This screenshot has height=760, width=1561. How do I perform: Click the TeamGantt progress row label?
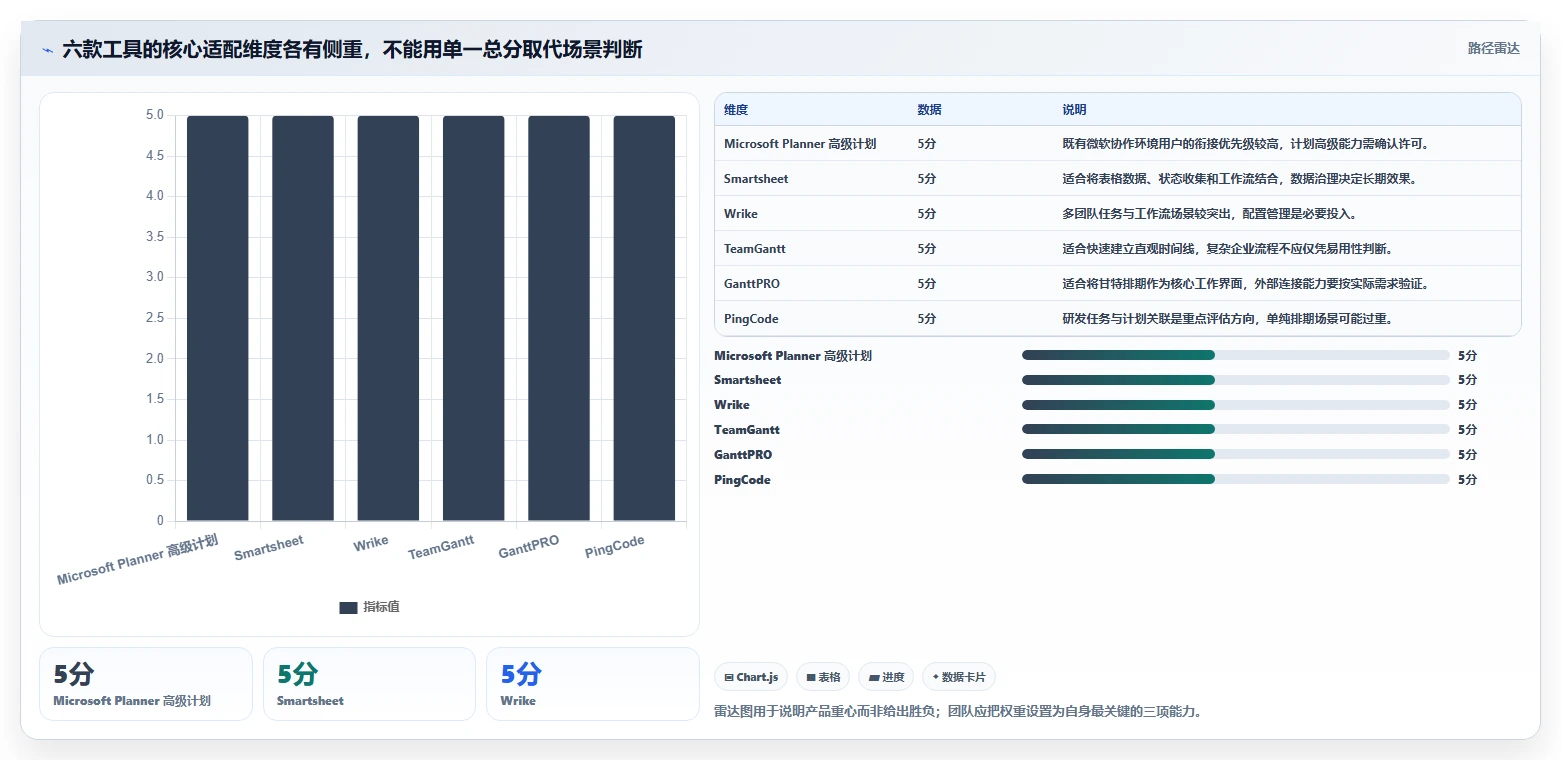pyautogui.click(x=747, y=430)
